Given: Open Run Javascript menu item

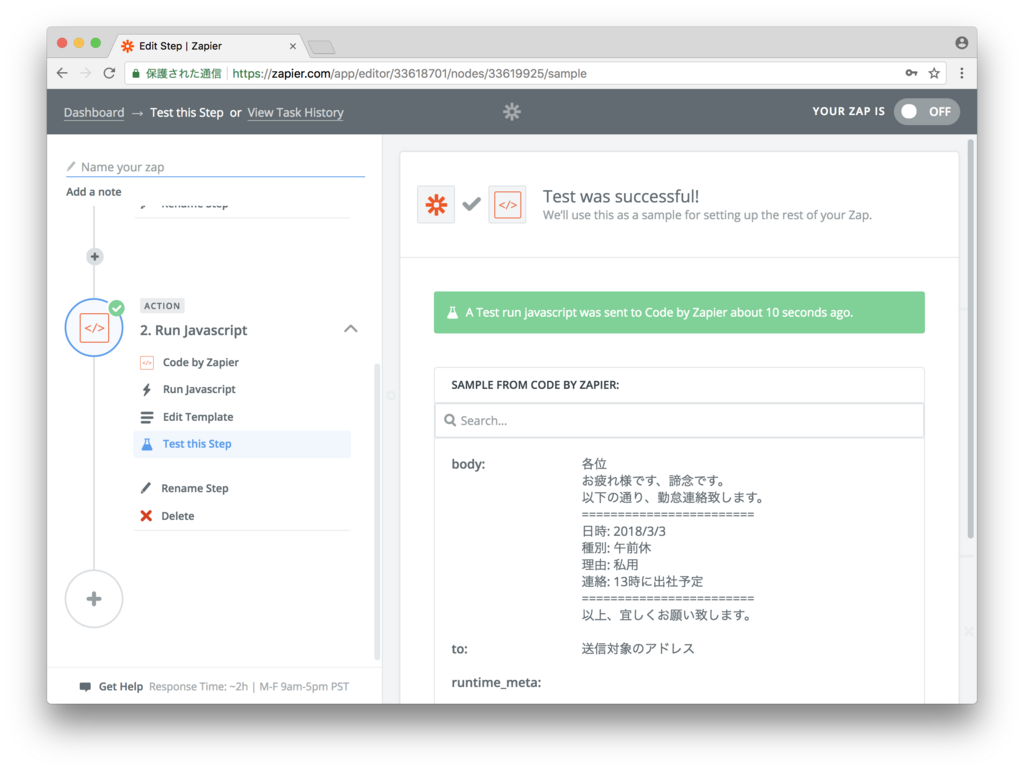Looking at the screenshot, I should [x=199, y=389].
